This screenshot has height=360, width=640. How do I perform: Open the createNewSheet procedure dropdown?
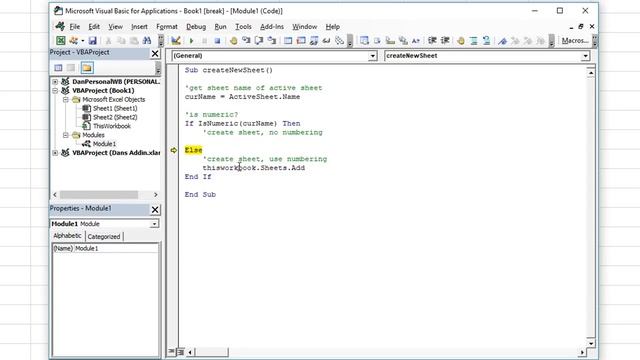(x=585, y=56)
